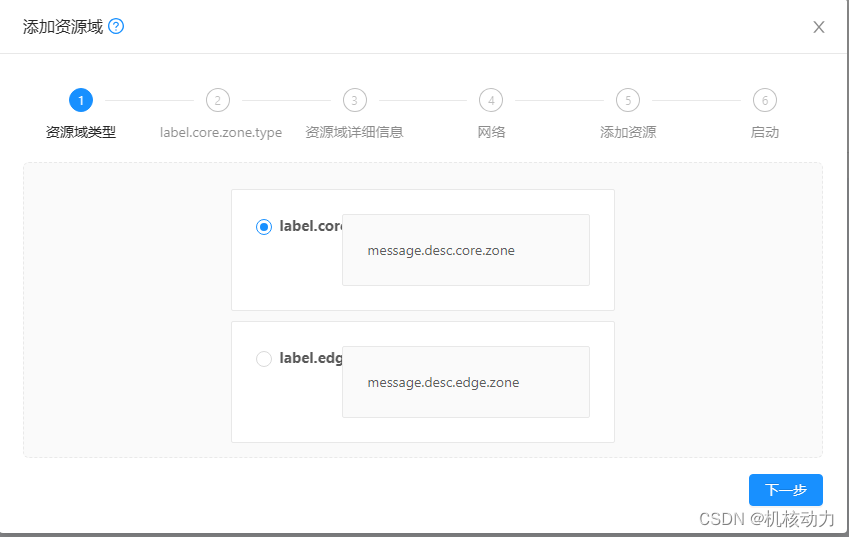Click the message.desc.core.zone description text

click(x=441, y=251)
